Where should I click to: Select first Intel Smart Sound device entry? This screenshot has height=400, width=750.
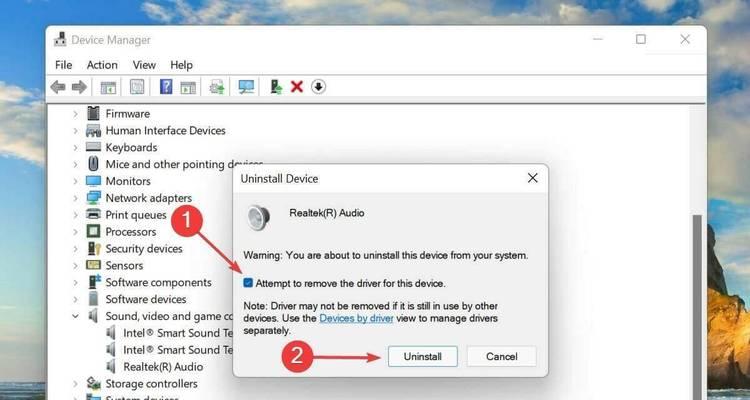178,333
